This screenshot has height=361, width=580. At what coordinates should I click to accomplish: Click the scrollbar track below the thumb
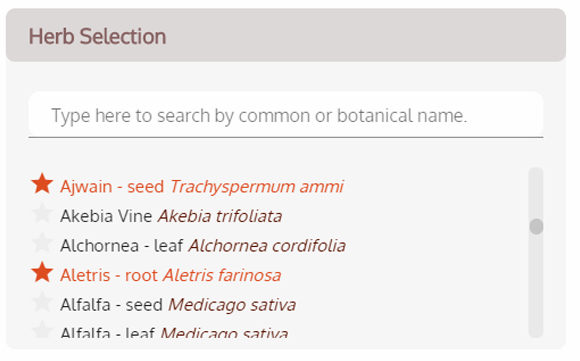tap(536, 286)
